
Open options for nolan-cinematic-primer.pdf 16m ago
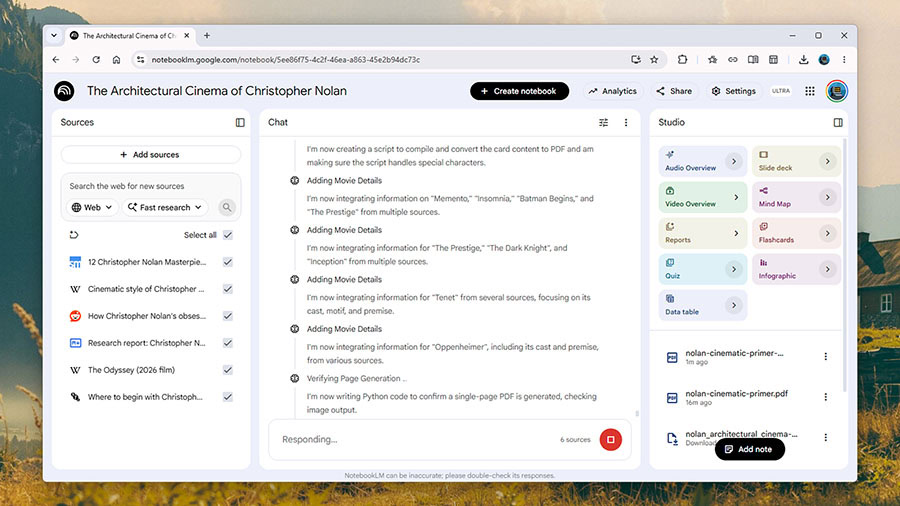825,397
